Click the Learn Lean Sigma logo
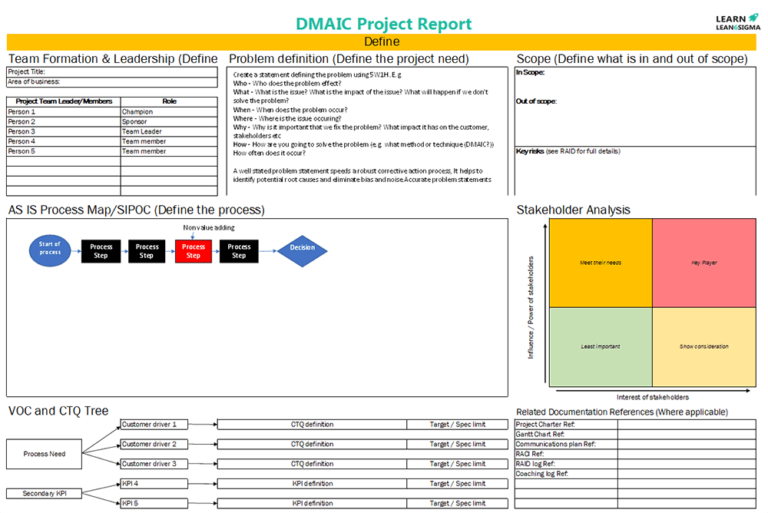This screenshot has height=513, width=768. tap(737, 22)
